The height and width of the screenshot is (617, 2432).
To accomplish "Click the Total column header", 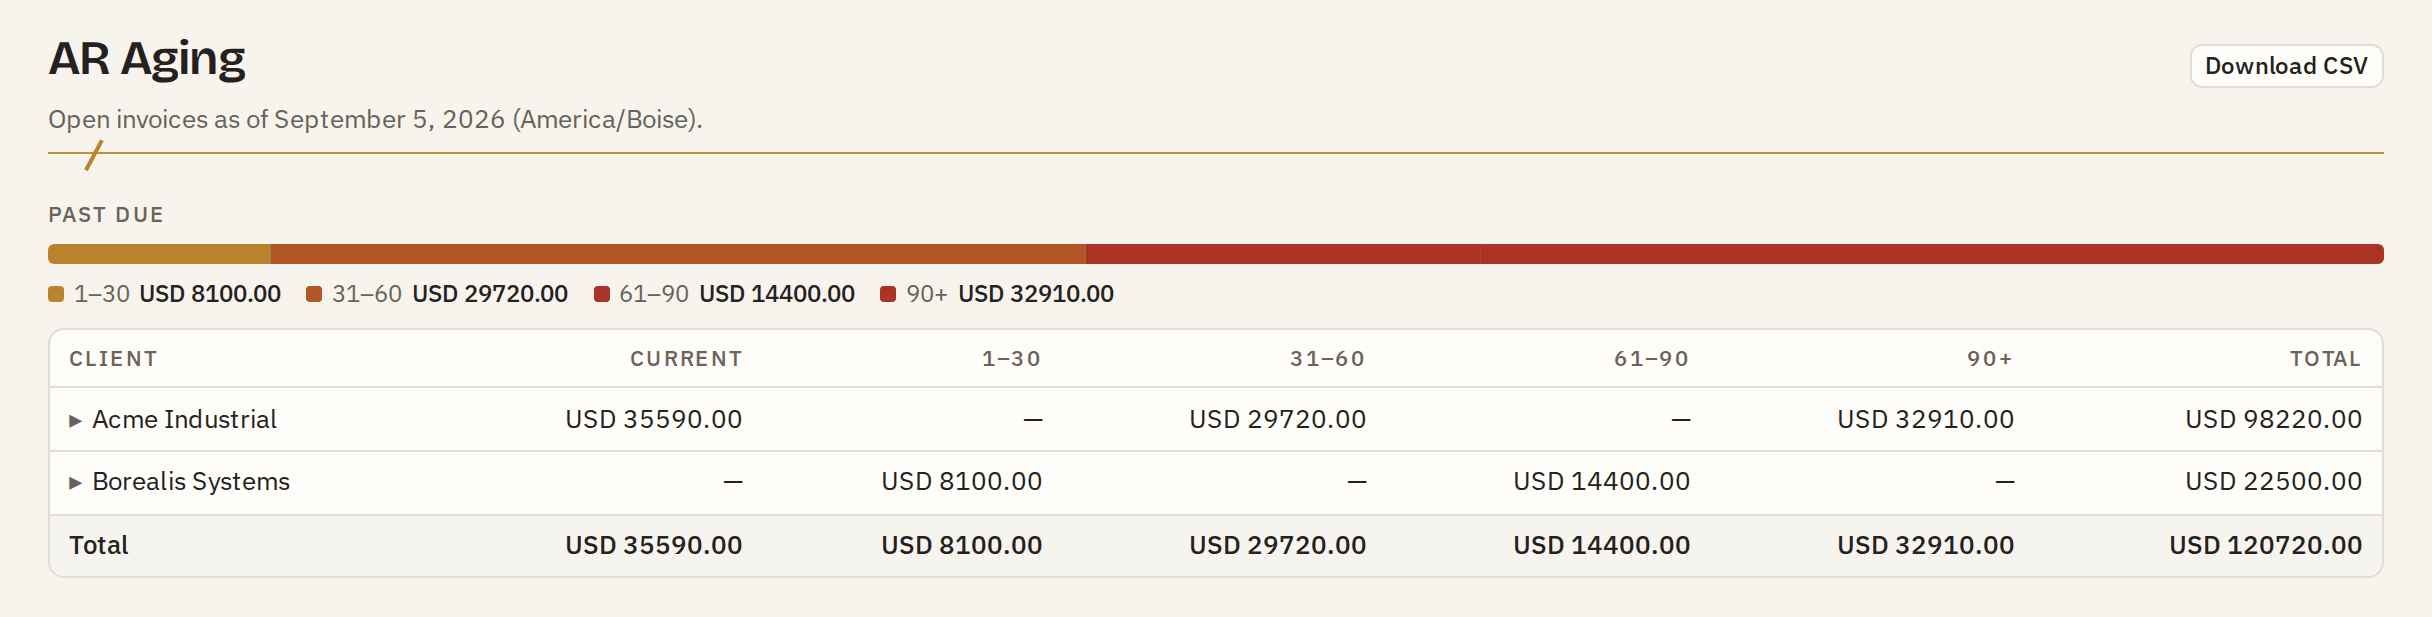I will [2326, 359].
